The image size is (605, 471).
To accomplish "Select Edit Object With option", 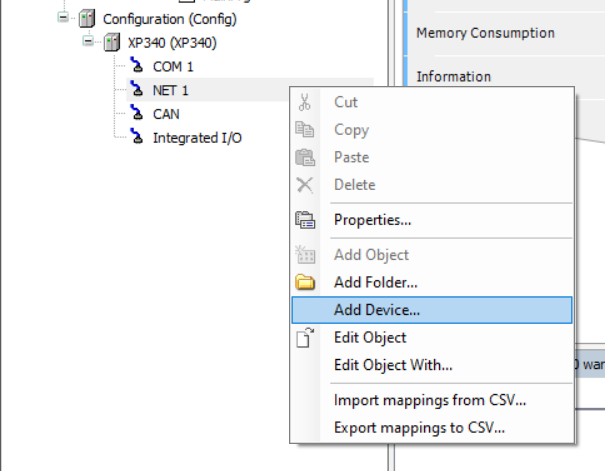I will click(x=392, y=365).
